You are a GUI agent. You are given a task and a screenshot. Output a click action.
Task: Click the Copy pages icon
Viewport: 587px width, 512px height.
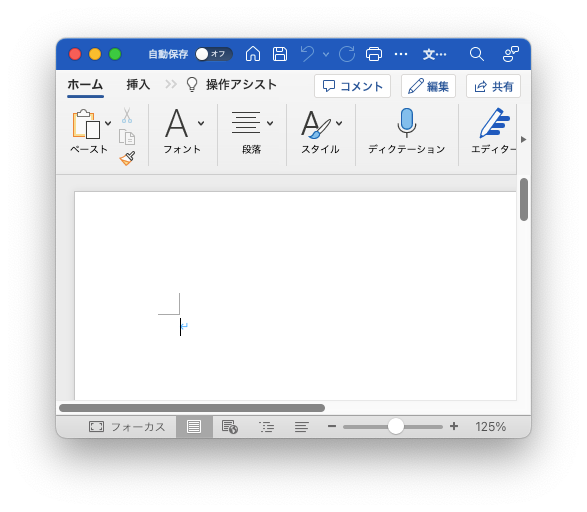(127, 137)
